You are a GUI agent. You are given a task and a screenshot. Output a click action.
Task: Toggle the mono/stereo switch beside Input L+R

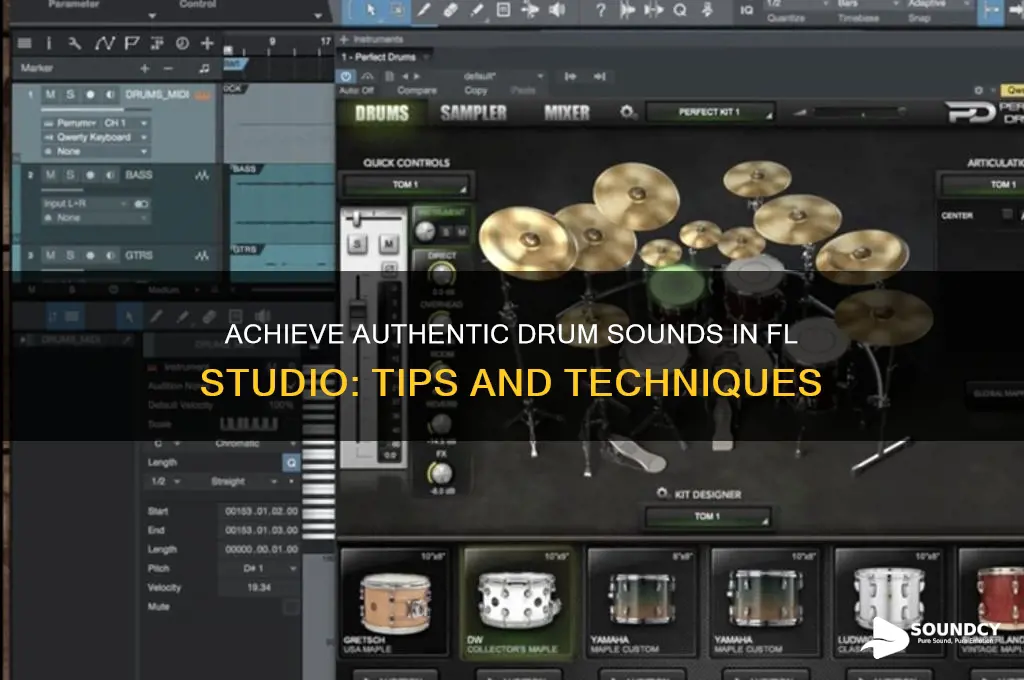point(142,204)
